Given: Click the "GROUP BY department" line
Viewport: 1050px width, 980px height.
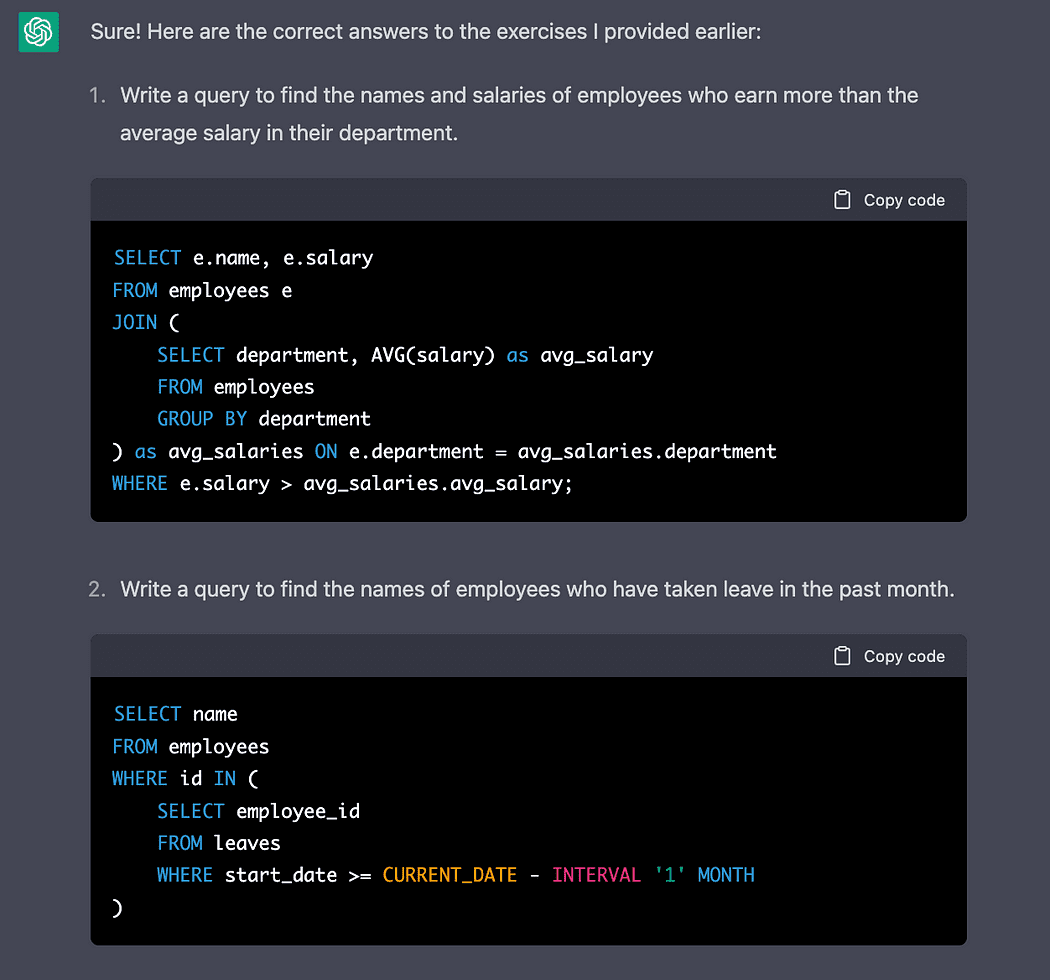Looking at the screenshot, I should tap(263, 419).
